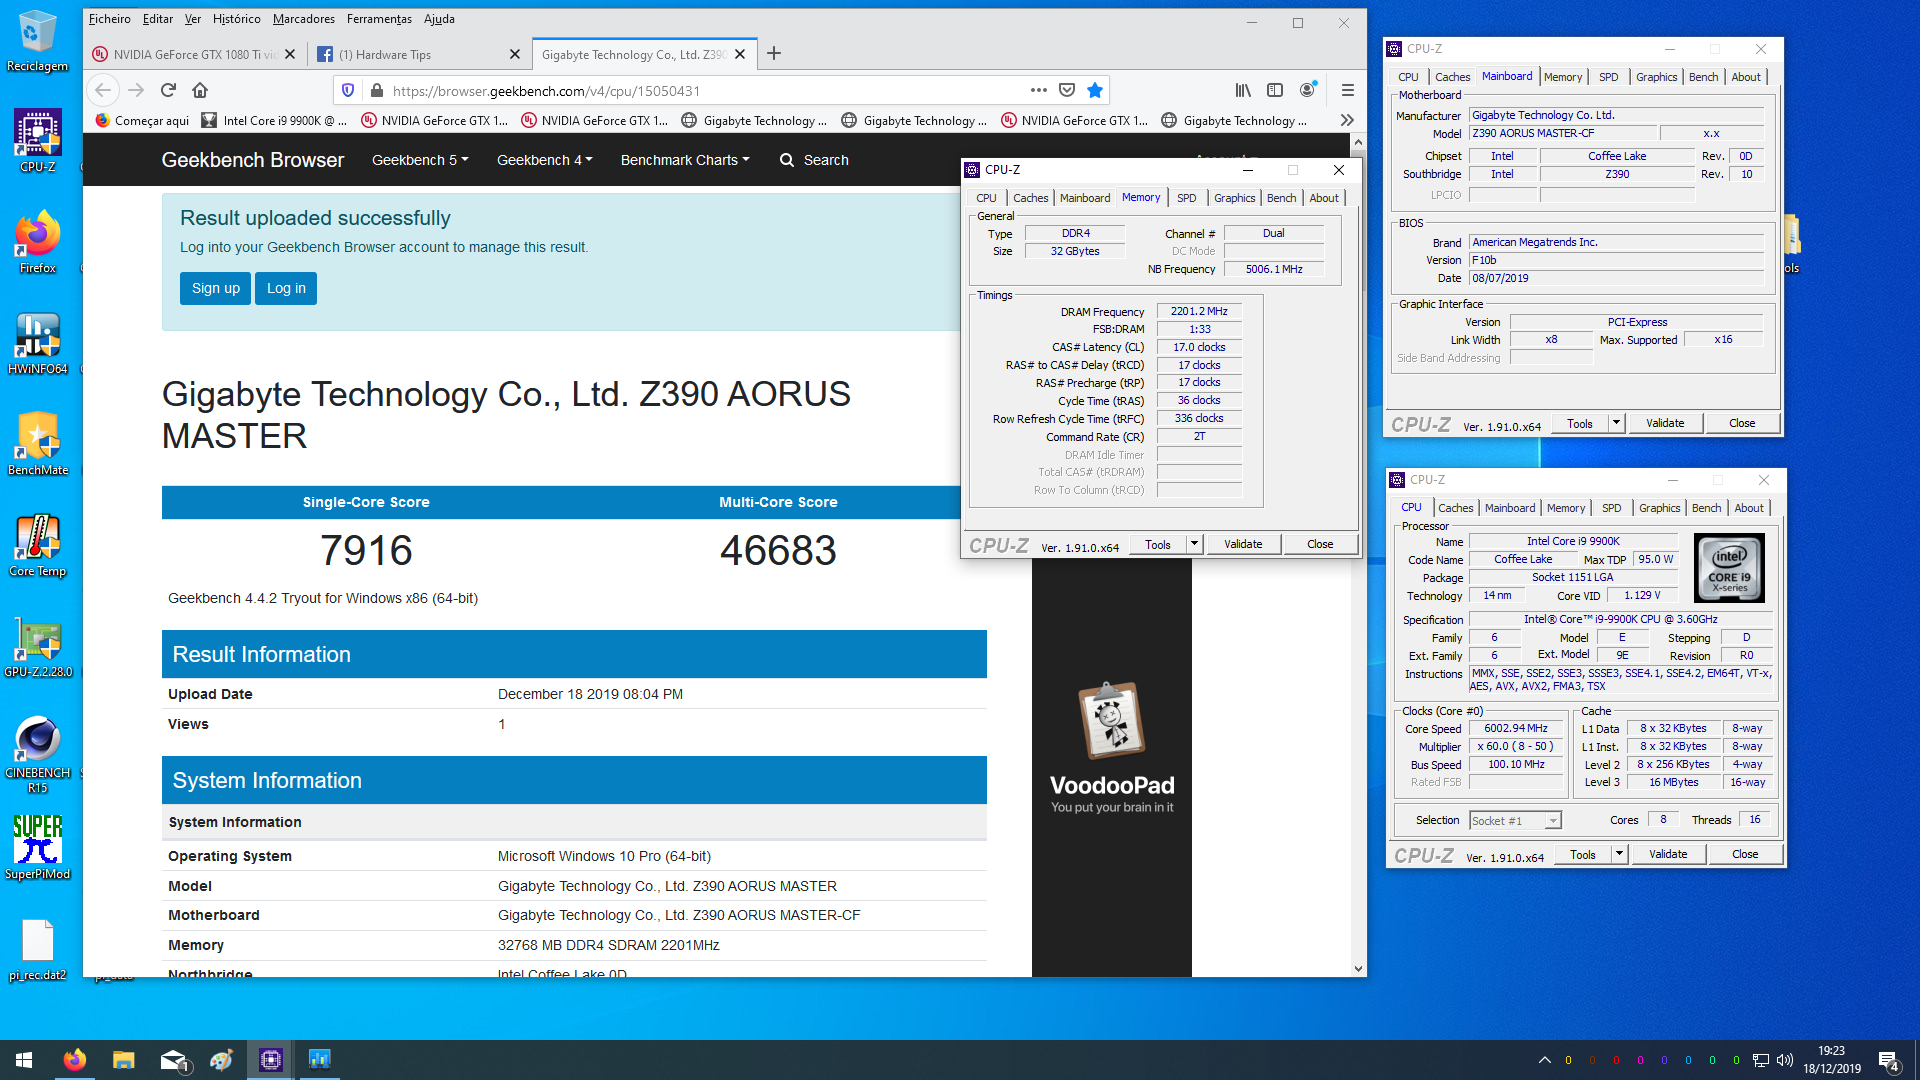Open the Histórico menu in Firefox
Image resolution: width=1920 pixels, height=1080 pixels.
pos(236,19)
